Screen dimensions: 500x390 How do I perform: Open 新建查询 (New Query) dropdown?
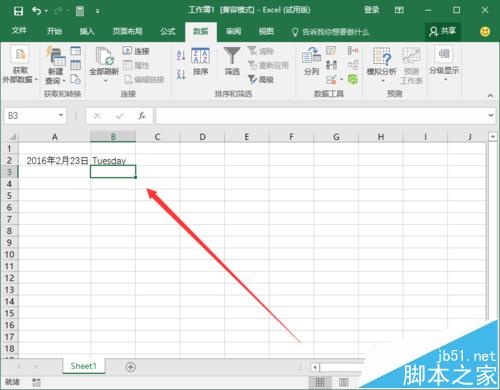tap(55, 65)
